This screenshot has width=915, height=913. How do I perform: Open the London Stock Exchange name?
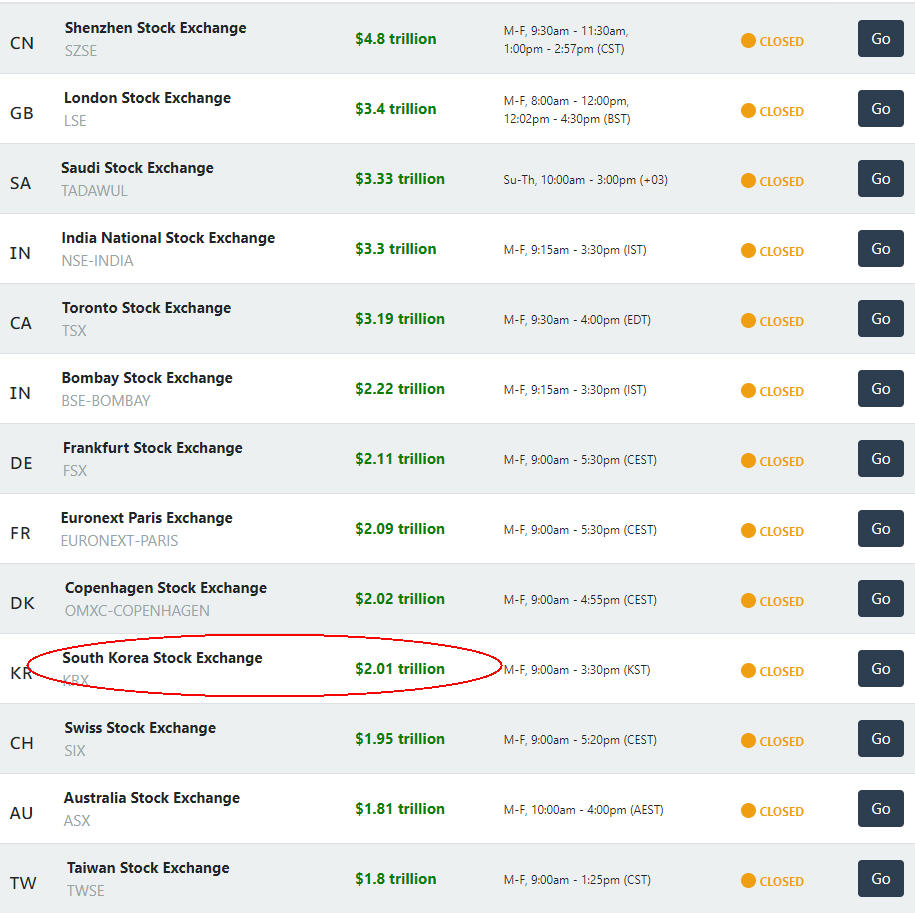coord(147,98)
